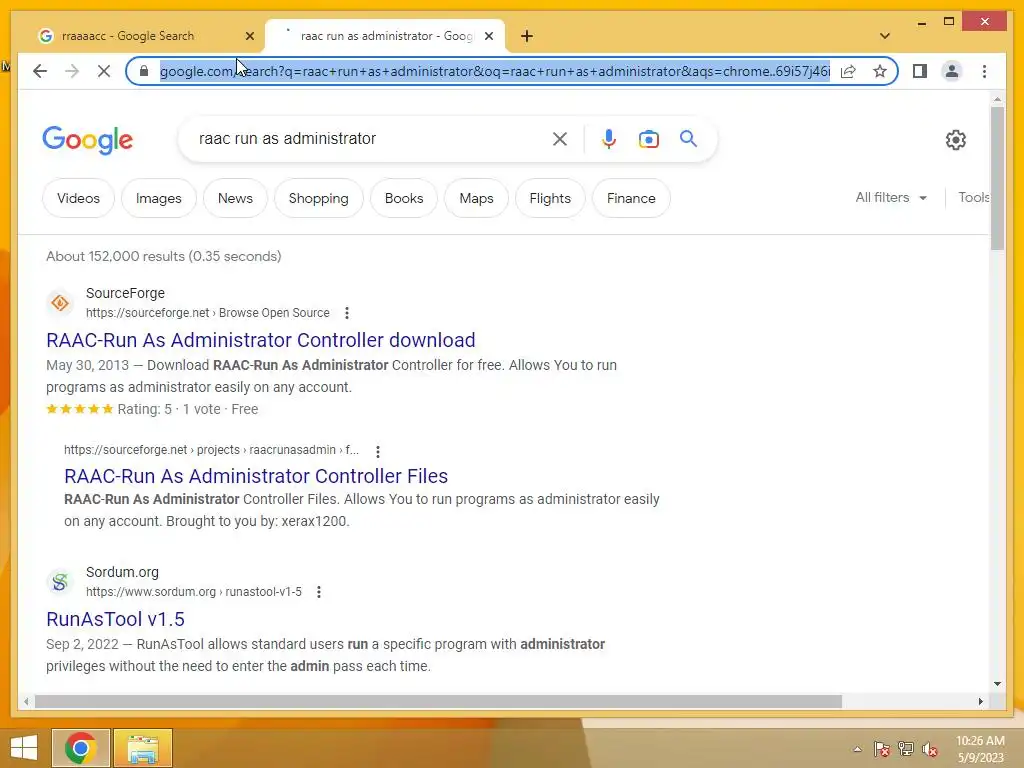
Task: Open more options for projects raacrunasadmin result
Action: click(377, 451)
